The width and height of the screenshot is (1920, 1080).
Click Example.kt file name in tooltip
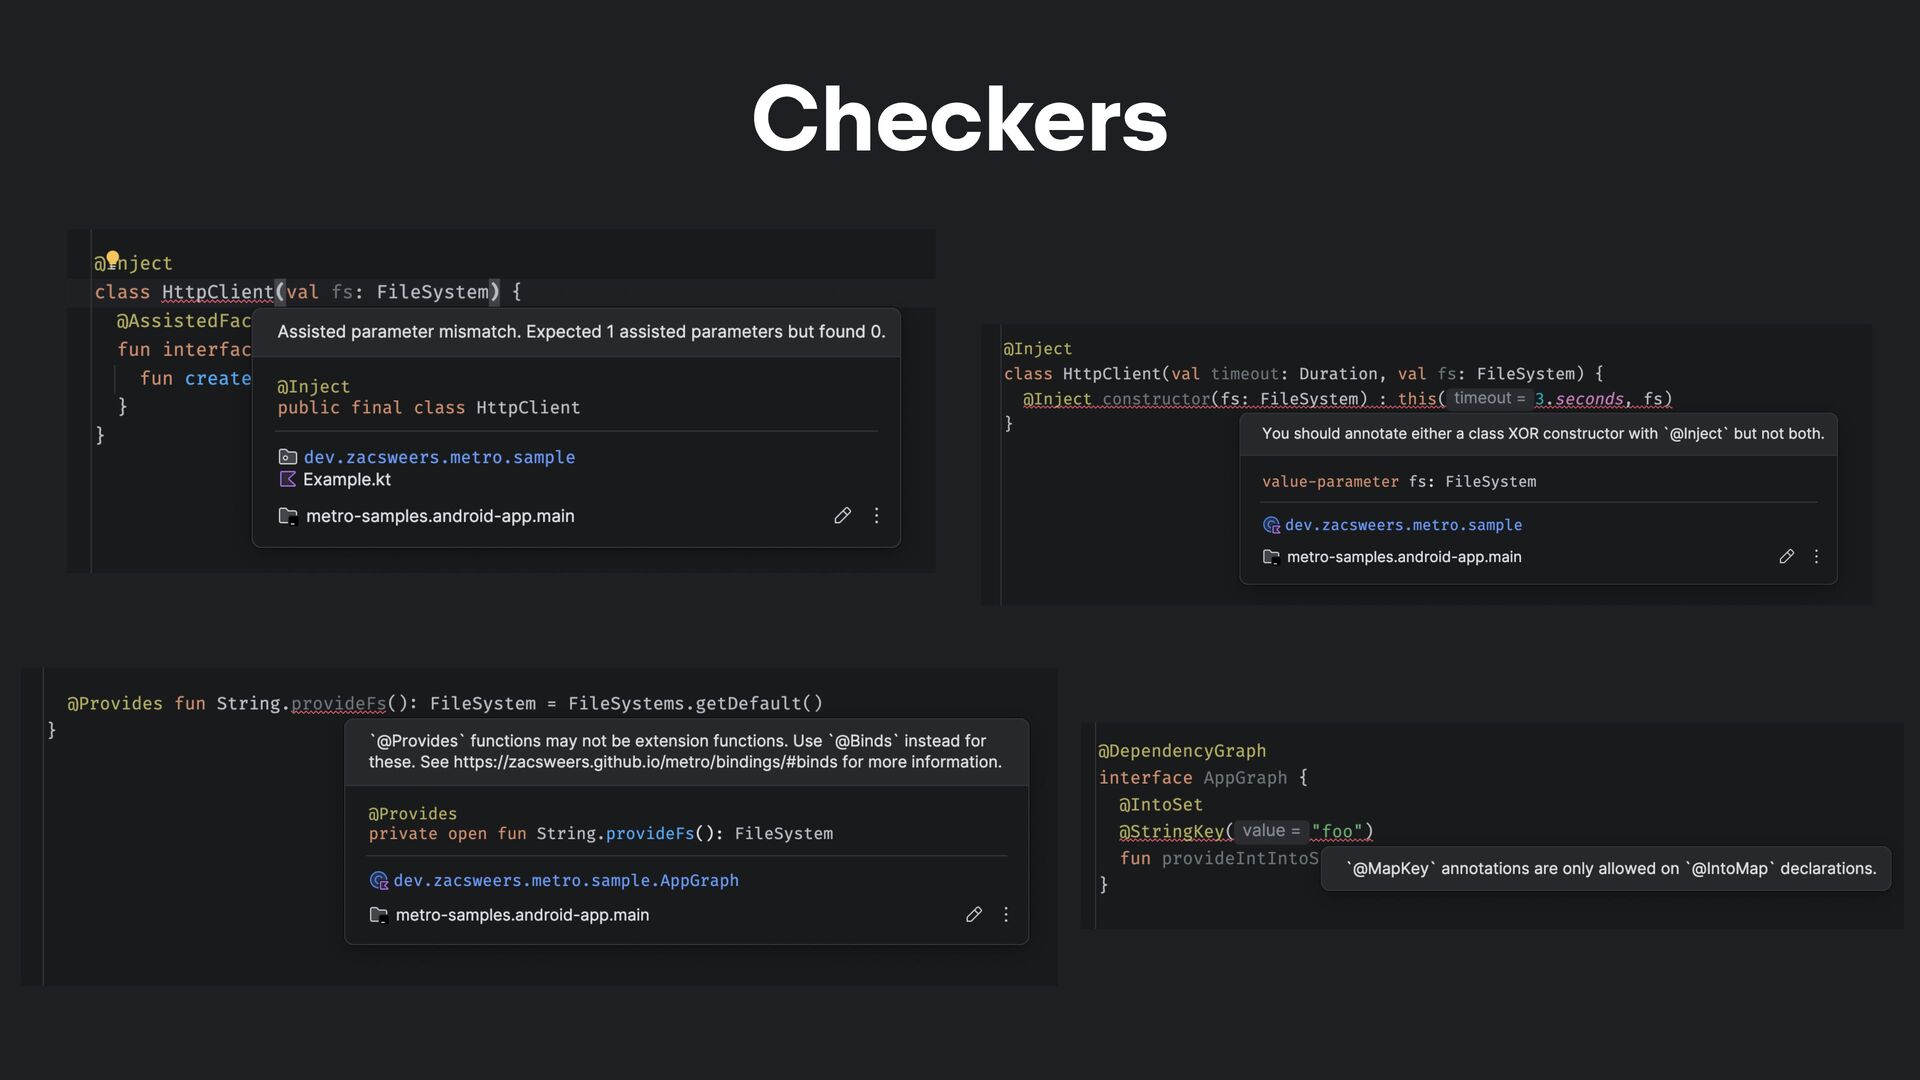tap(347, 480)
